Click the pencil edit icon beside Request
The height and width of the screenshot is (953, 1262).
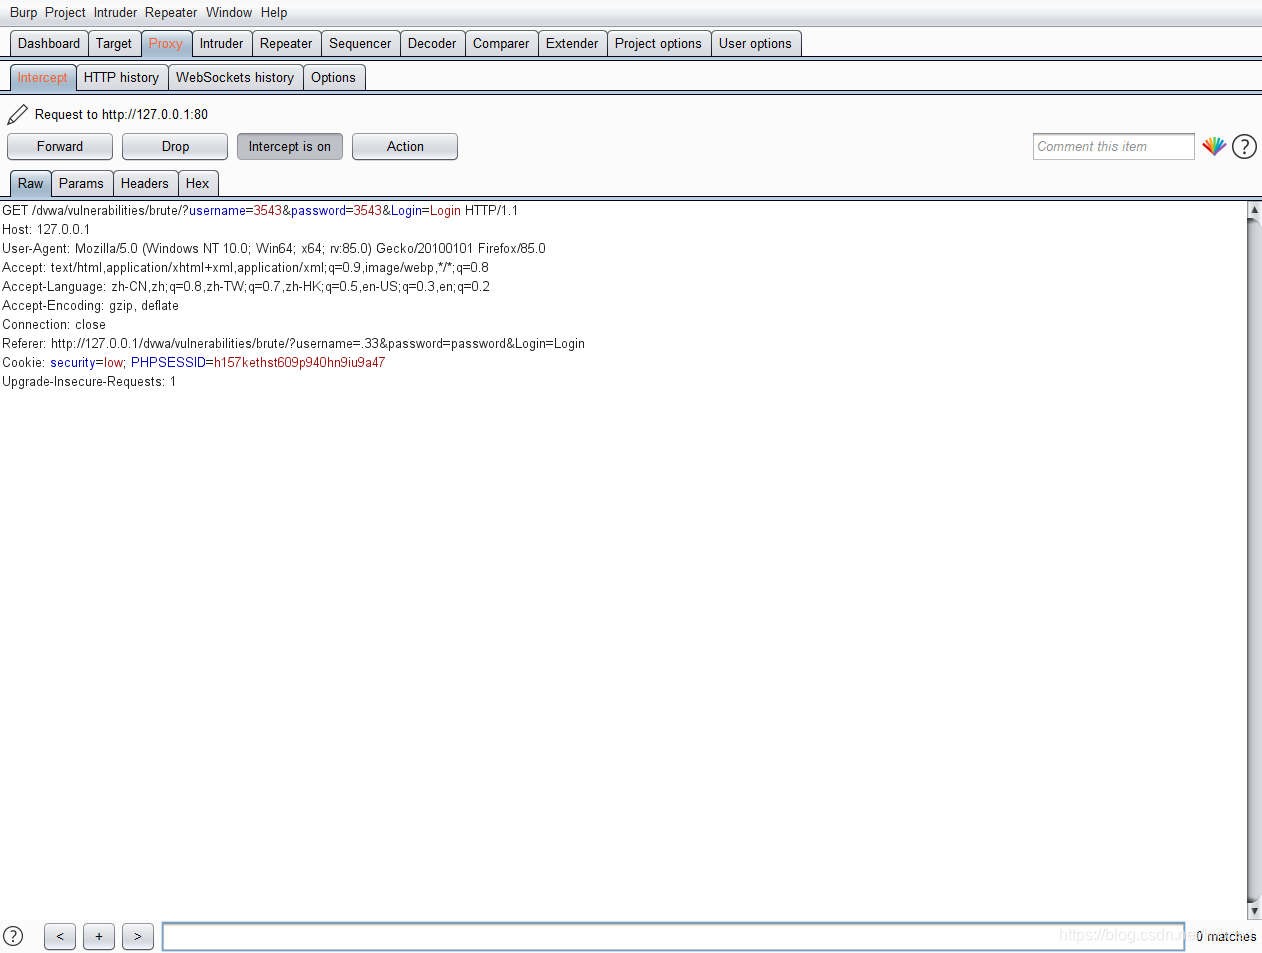pos(18,115)
